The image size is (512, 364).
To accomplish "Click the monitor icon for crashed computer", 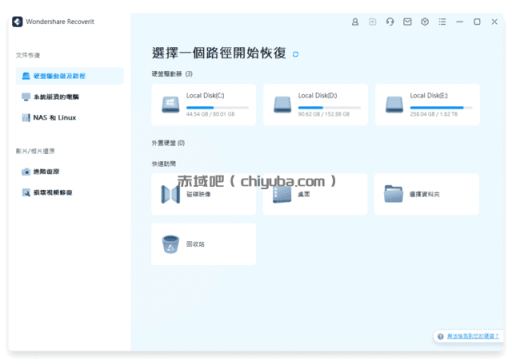I will [26, 97].
